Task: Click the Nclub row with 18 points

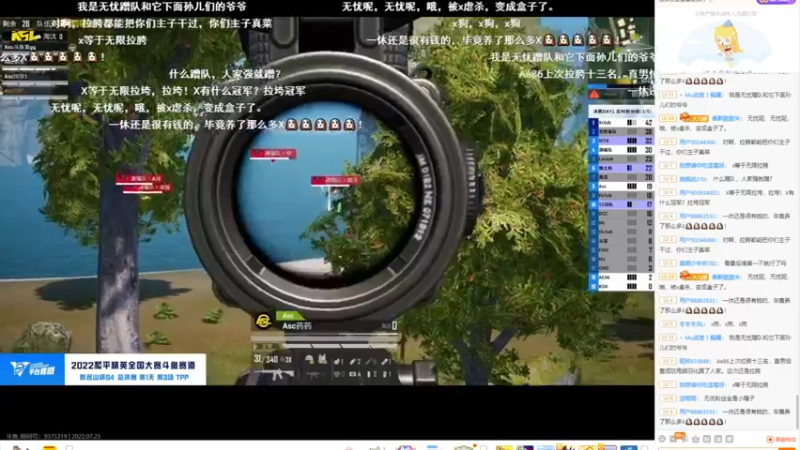Action: coord(621,195)
